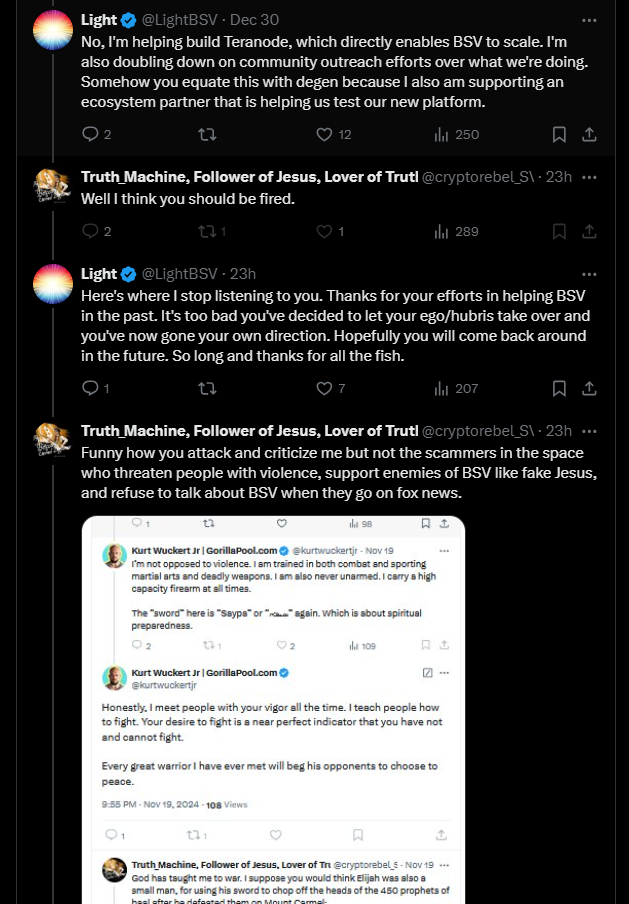Retweet Light's Dec 30 tweet
Screen dimensions: 629x904
pos(207,134)
